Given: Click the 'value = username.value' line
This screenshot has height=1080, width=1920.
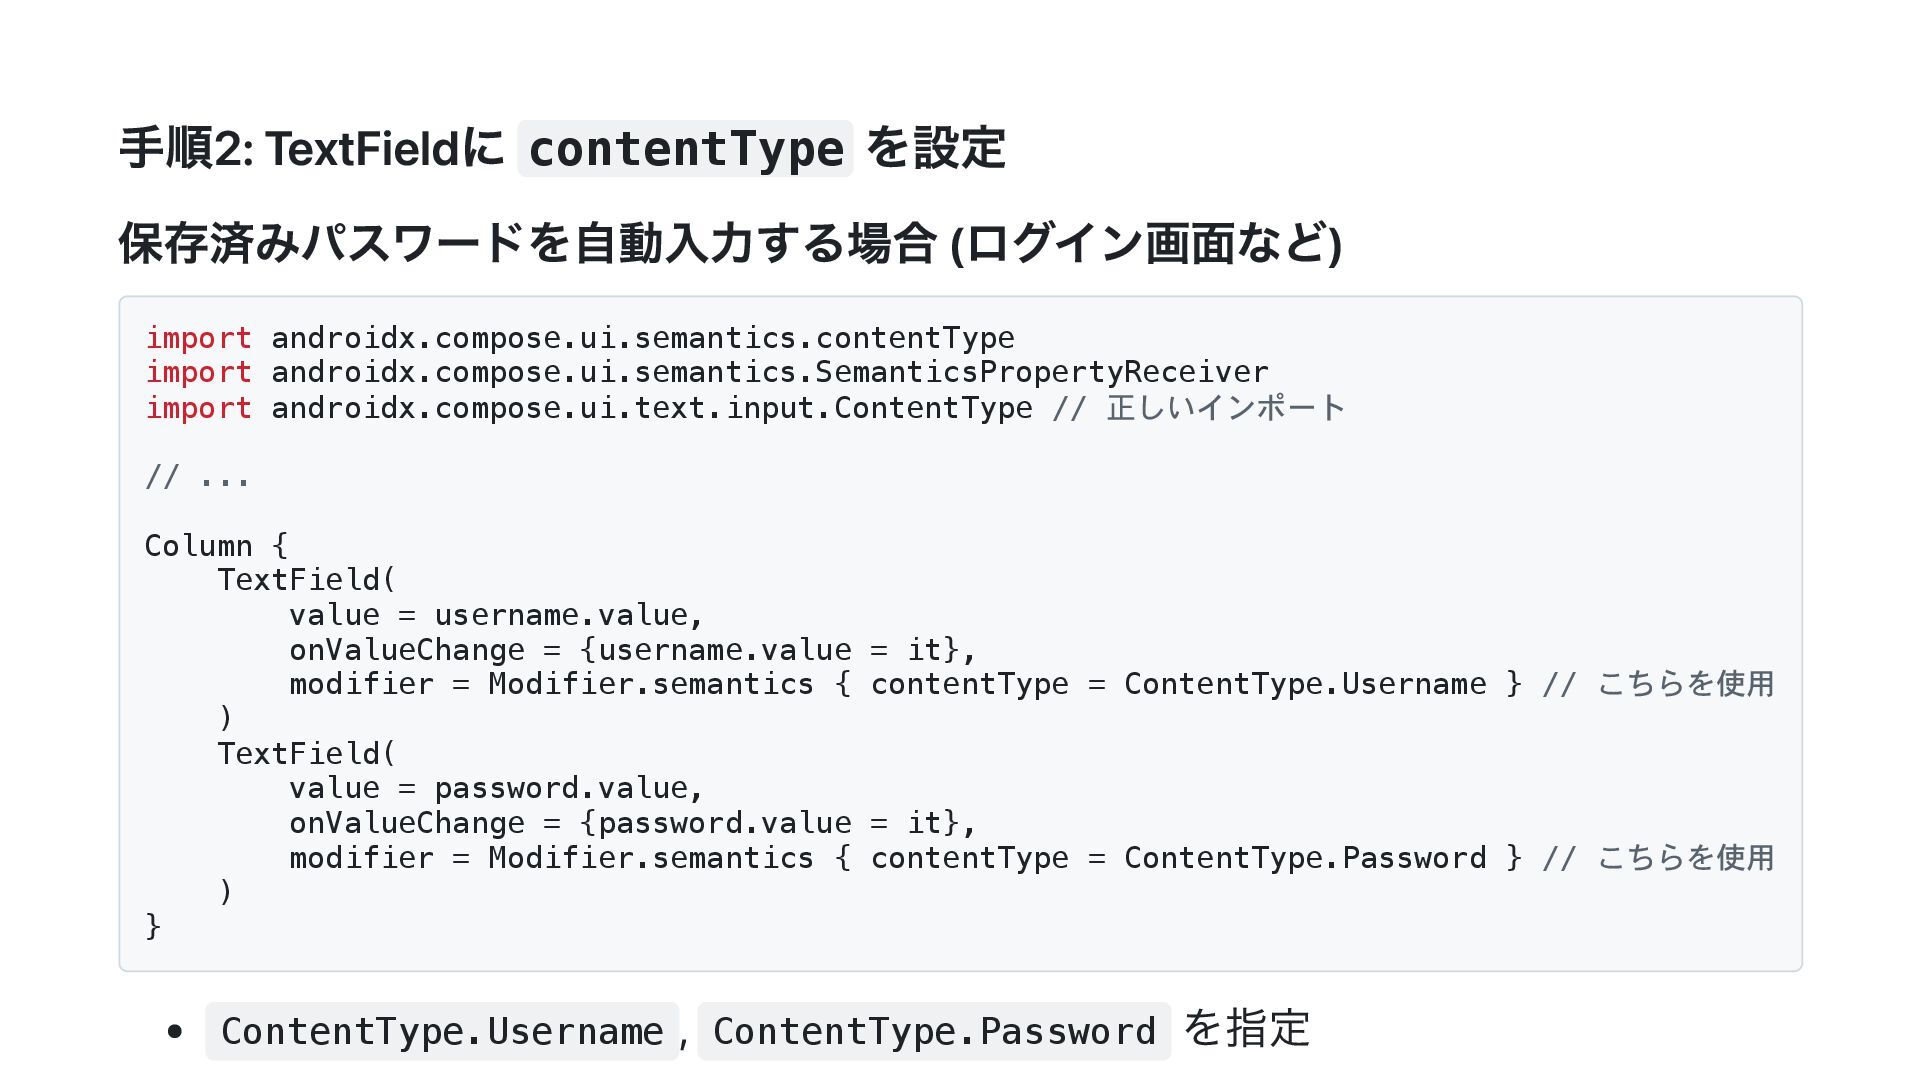Looking at the screenshot, I should [496, 615].
